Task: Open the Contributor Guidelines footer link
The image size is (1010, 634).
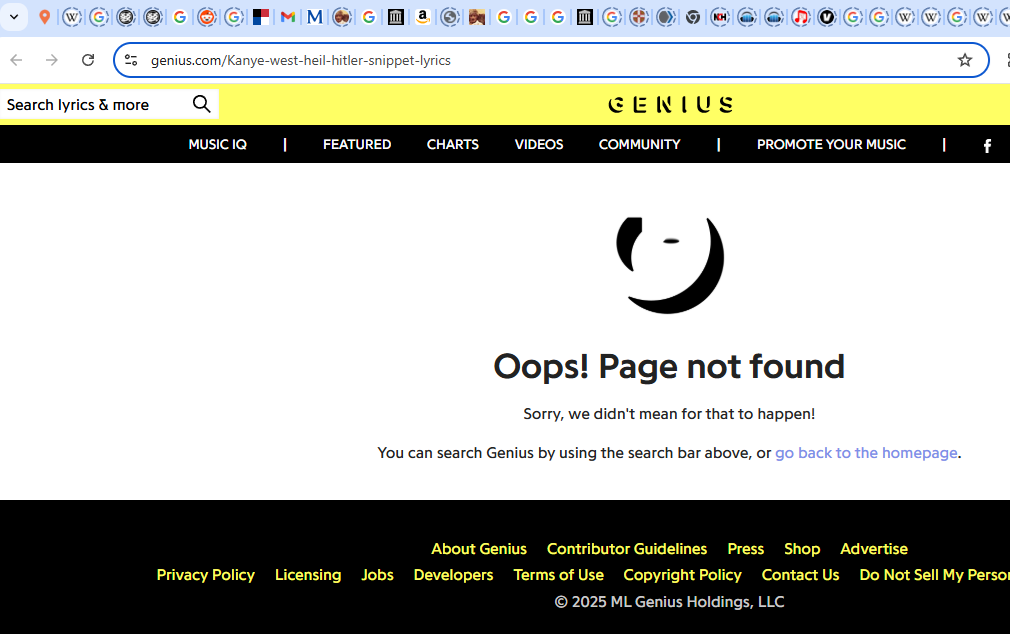Action: pos(627,549)
